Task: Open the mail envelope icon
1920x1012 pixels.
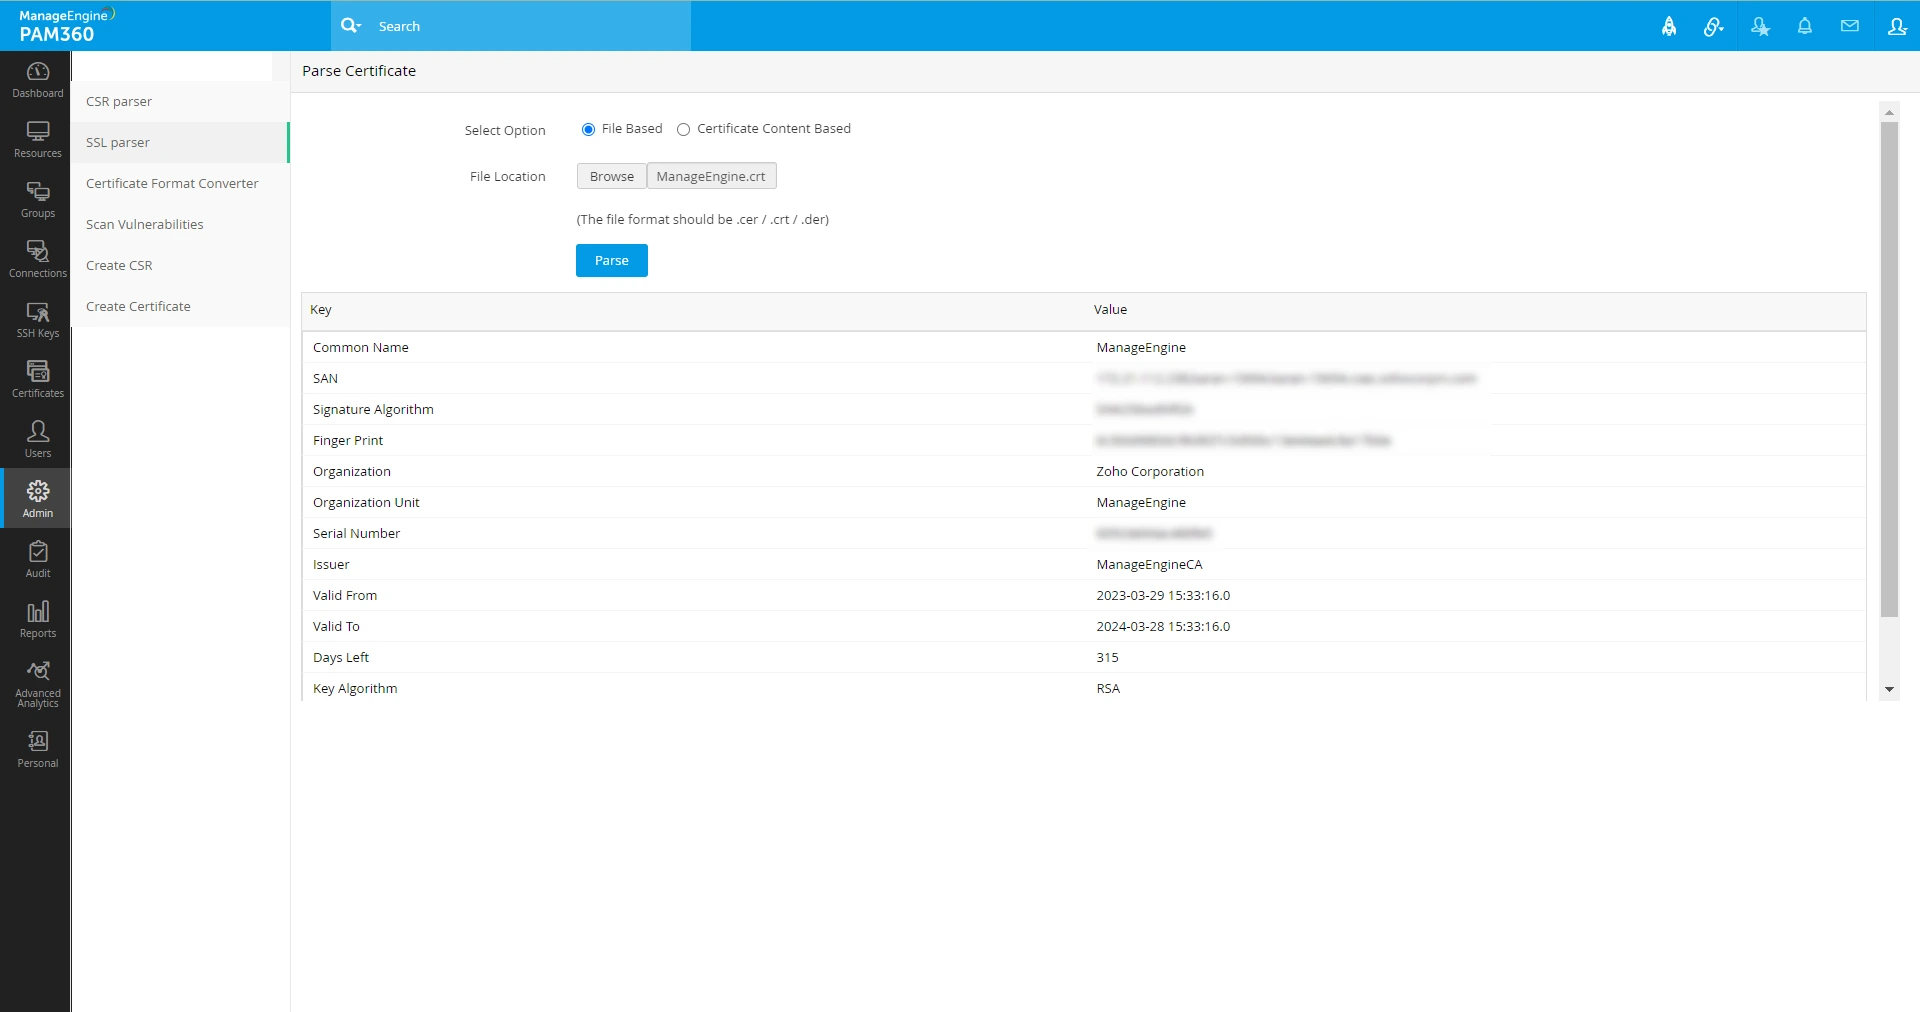Action: (1850, 26)
